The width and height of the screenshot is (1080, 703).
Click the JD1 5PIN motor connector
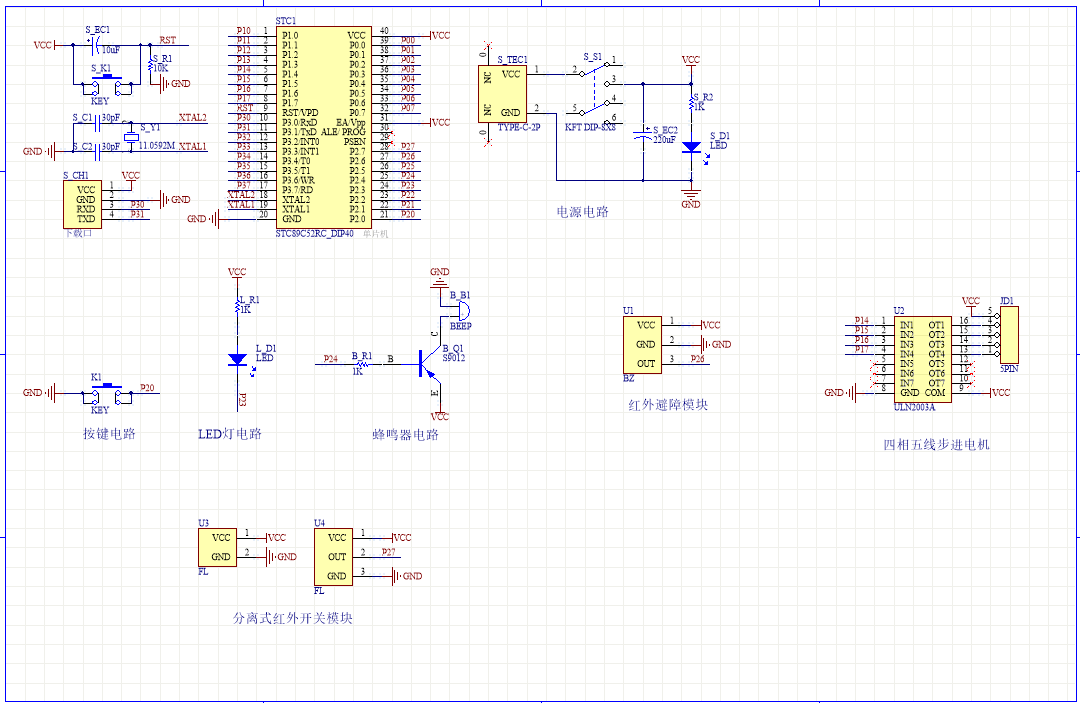[1008, 336]
